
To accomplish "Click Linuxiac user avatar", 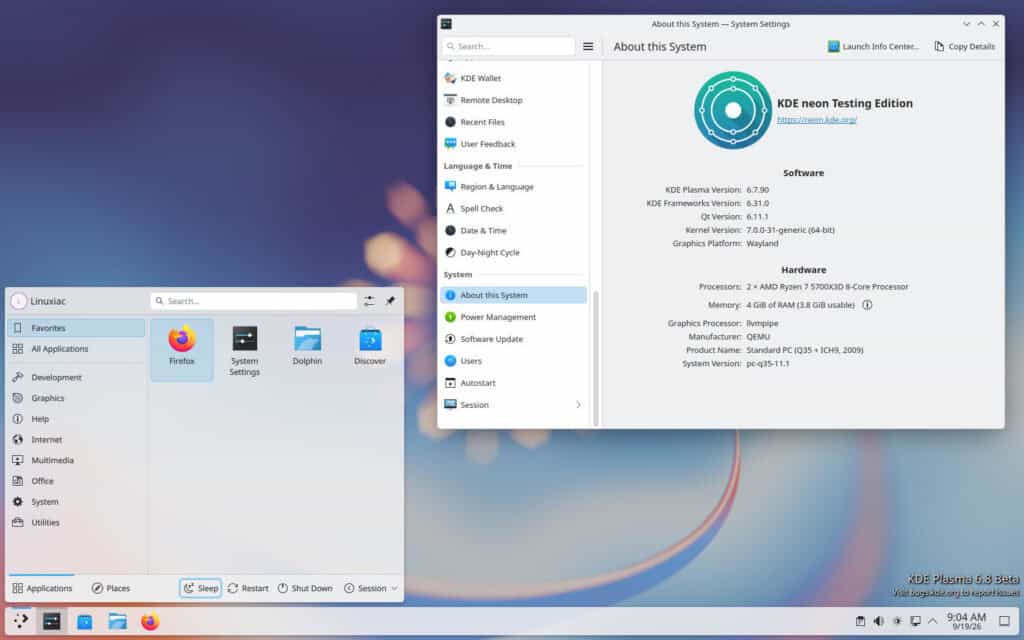I will (18, 301).
